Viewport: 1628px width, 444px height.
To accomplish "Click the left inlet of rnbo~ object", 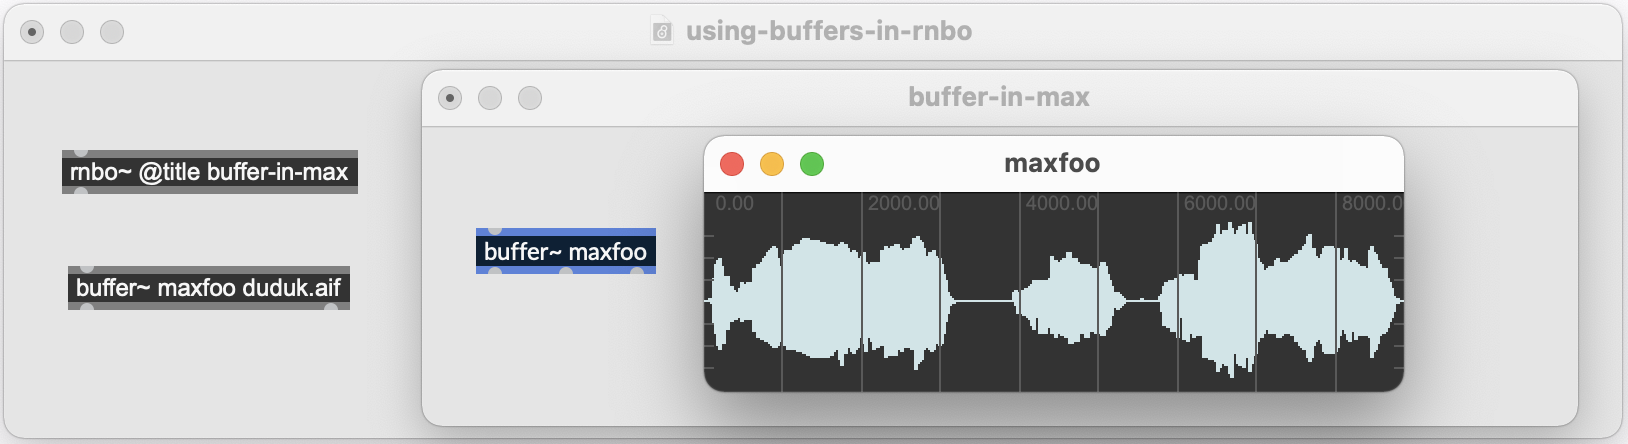I will (x=81, y=153).
